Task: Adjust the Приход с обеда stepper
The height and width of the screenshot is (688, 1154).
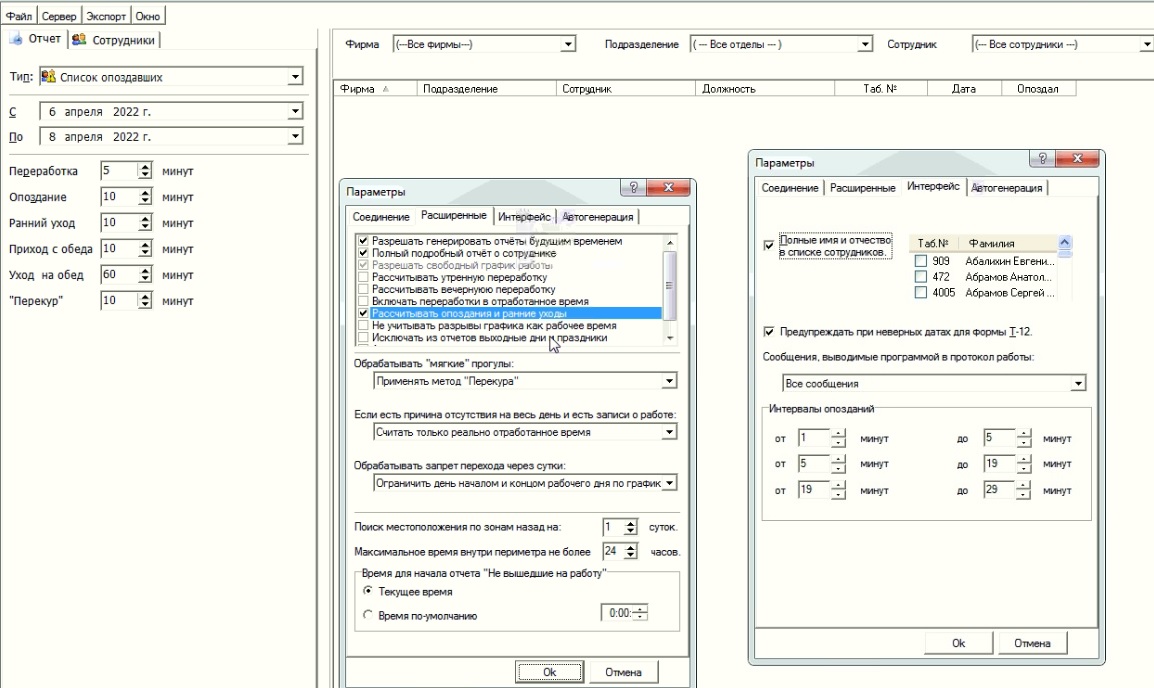Action: pyautogui.click(x=145, y=249)
